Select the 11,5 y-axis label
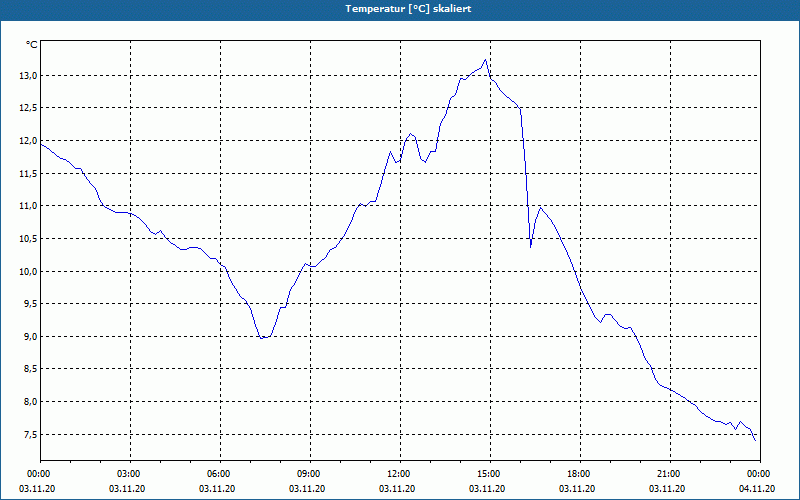The width and height of the screenshot is (800, 500). 28,173
